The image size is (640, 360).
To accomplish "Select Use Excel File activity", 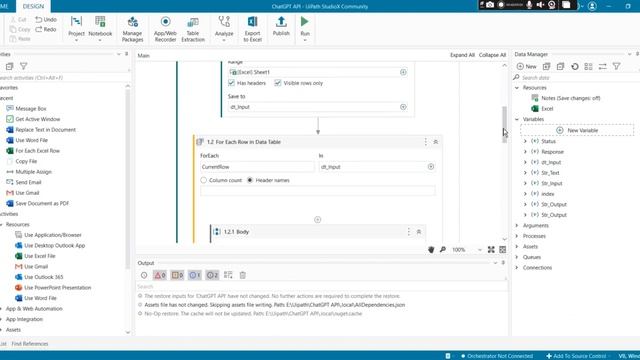I will click(35, 256).
